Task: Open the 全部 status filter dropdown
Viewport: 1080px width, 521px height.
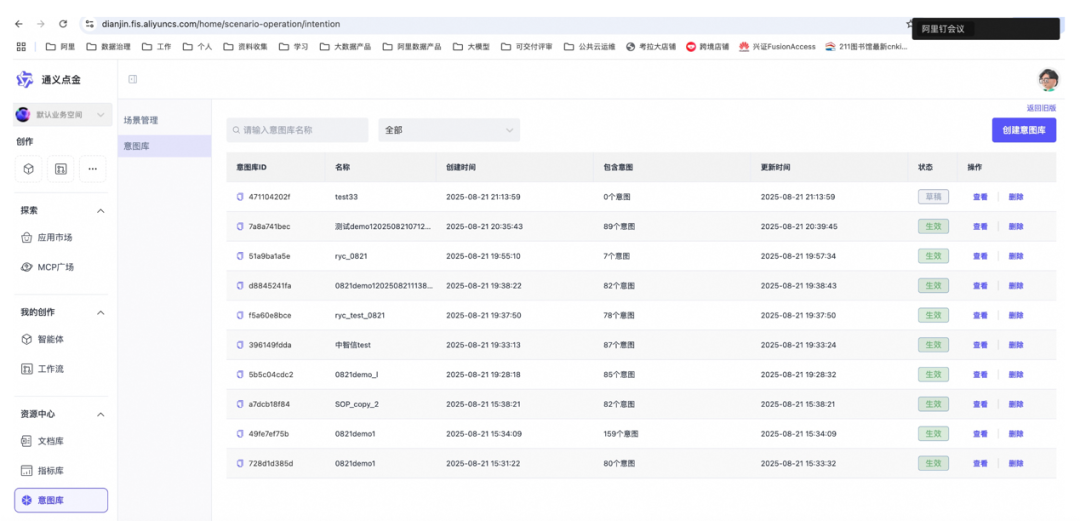Action: pyautogui.click(x=449, y=130)
